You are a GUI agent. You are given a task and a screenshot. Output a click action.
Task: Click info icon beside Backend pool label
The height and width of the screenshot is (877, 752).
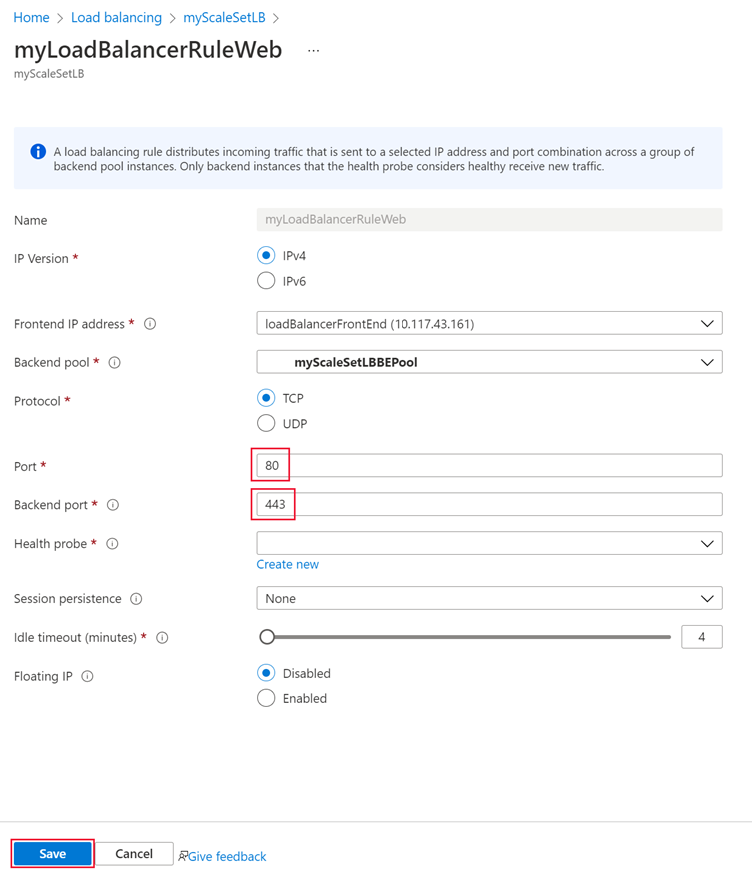(x=114, y=363)
